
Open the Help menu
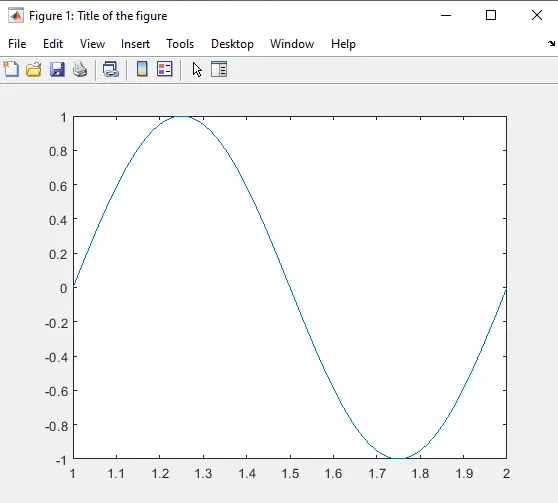pyautogui.click(x=343, y=44)
